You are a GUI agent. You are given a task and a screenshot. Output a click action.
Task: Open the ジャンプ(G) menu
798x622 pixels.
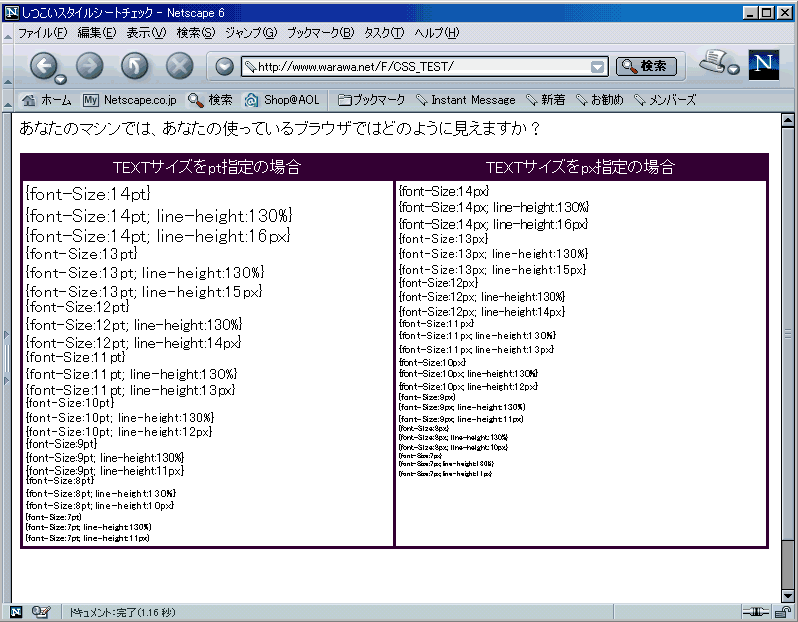pyautogui.click(x=251, y=33)
